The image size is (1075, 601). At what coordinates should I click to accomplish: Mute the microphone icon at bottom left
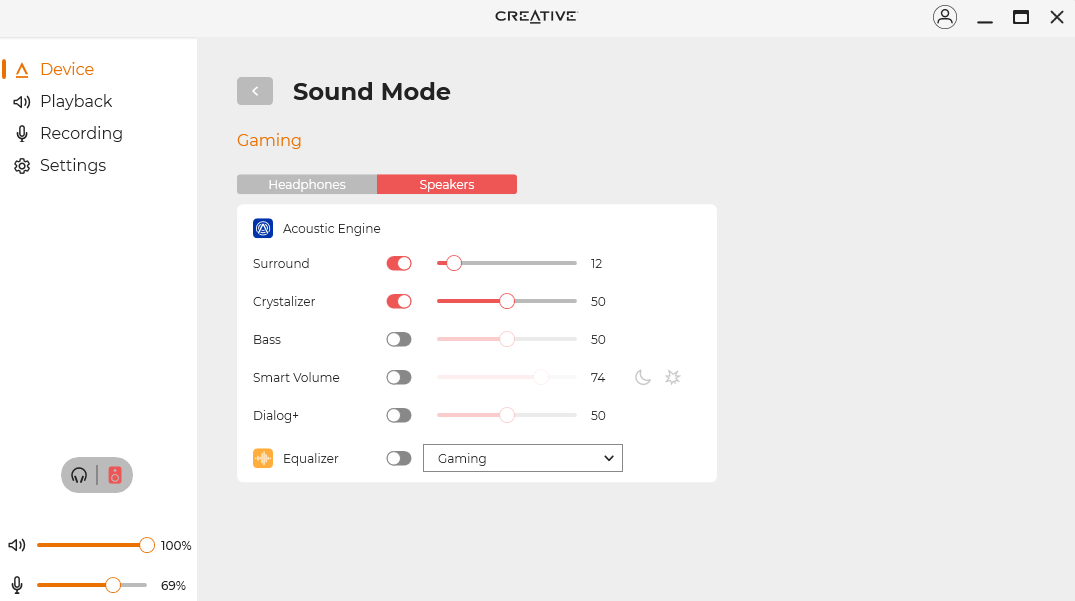pos(17,585)
